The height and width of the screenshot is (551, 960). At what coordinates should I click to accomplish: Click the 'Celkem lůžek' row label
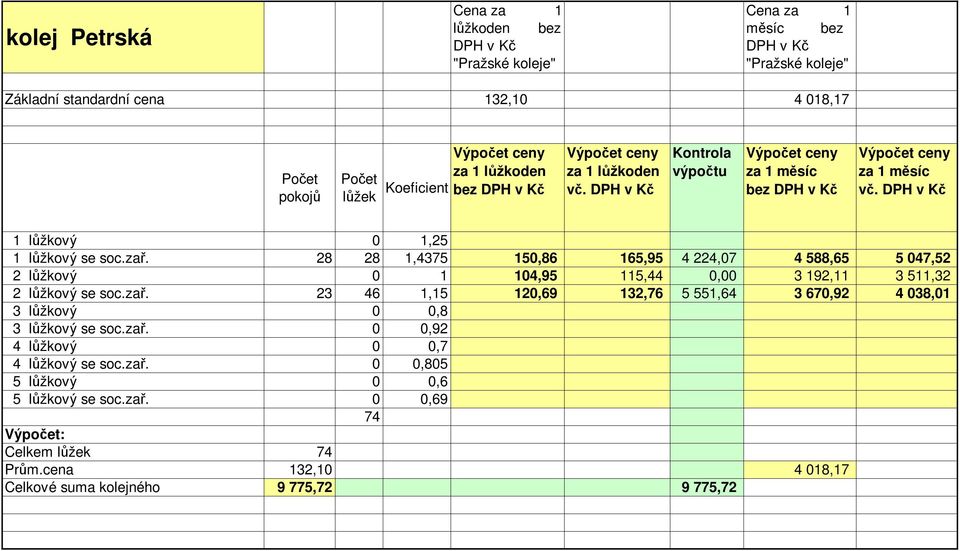(x=48, y=452)
